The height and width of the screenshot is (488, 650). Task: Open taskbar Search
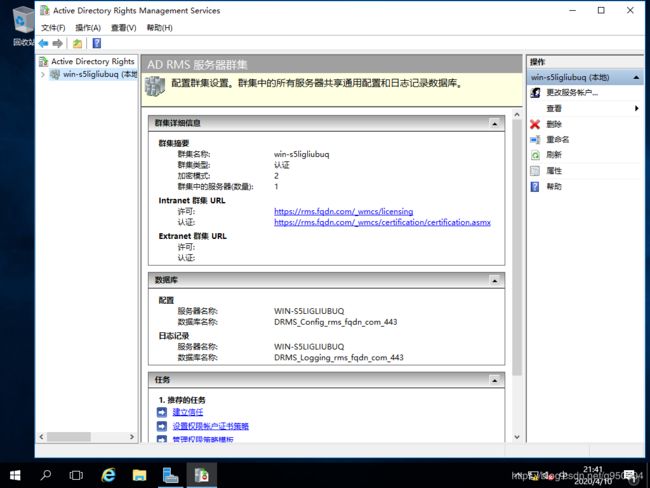(x=46, y=475)
